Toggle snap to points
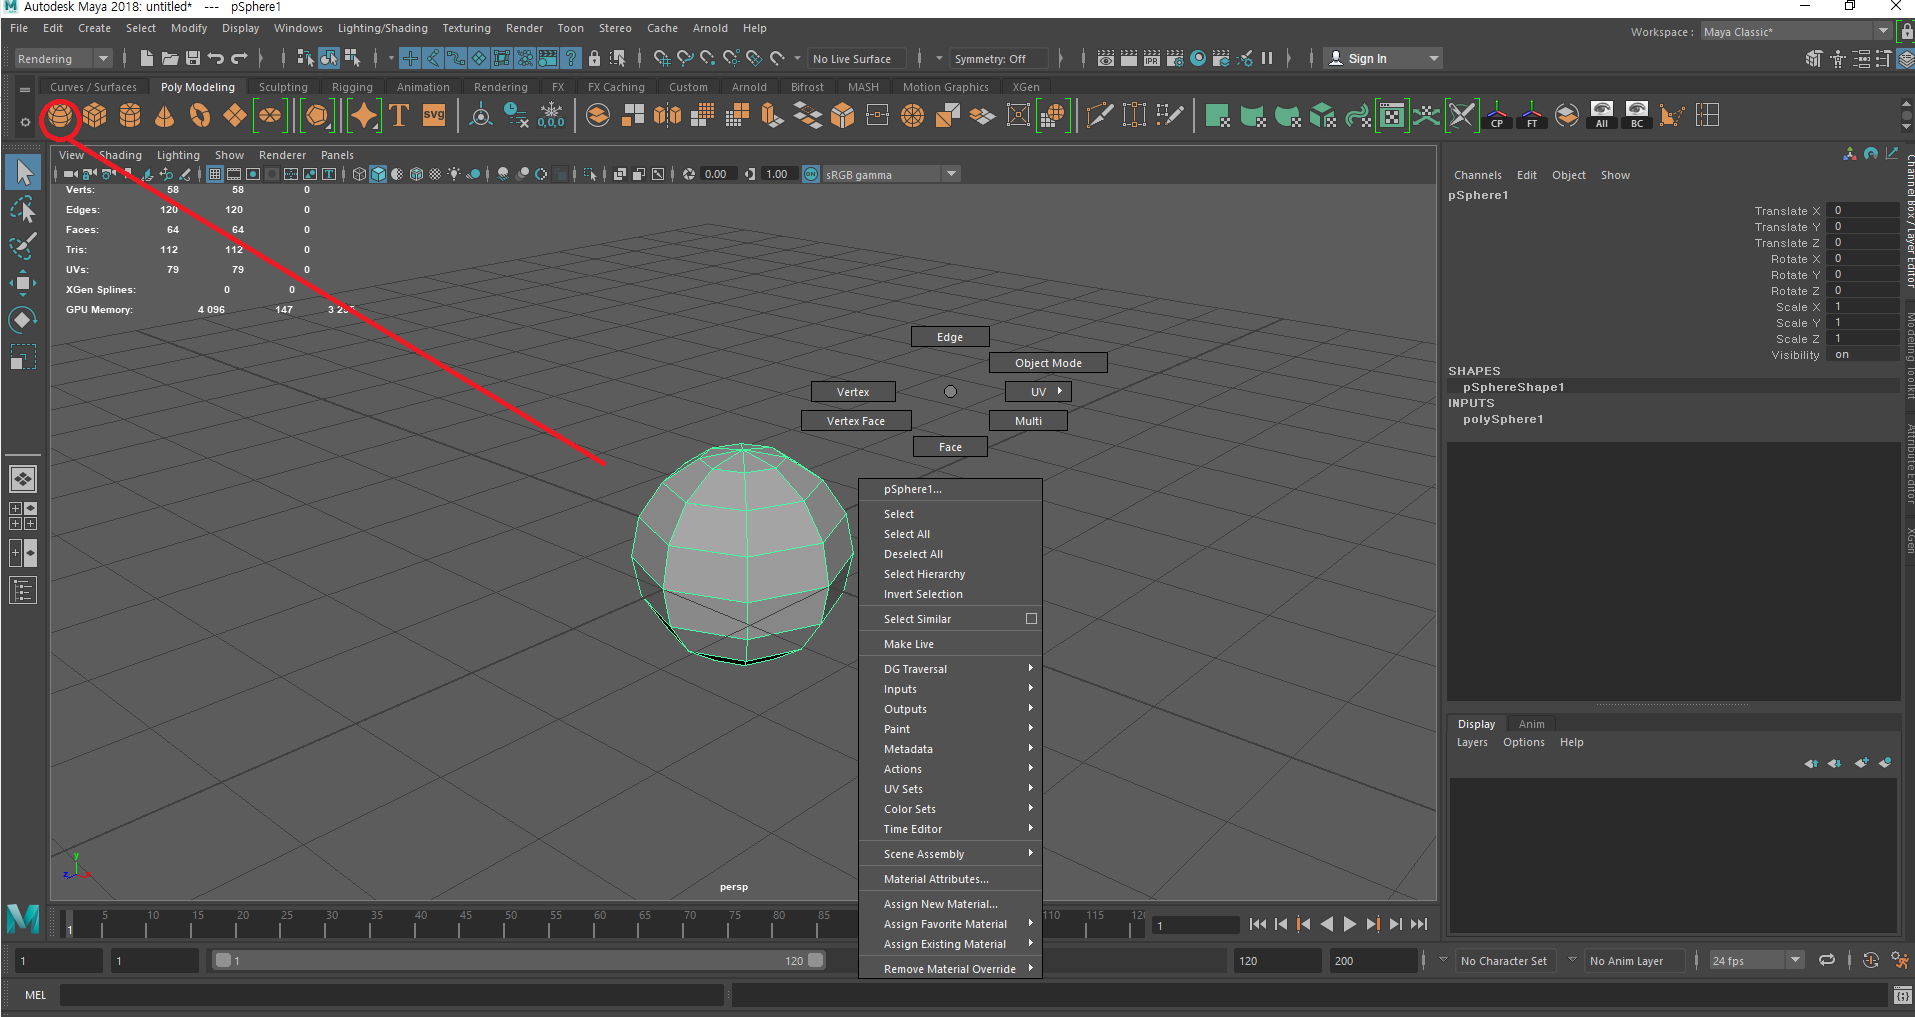Screen dimensions: 1915x1017 click(708, 59)
